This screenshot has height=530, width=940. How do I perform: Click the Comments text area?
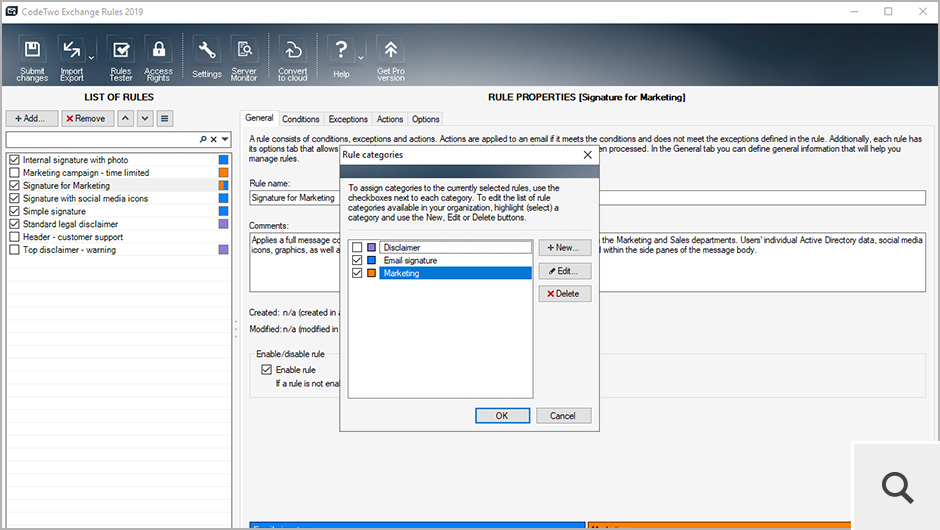[588, 262]
